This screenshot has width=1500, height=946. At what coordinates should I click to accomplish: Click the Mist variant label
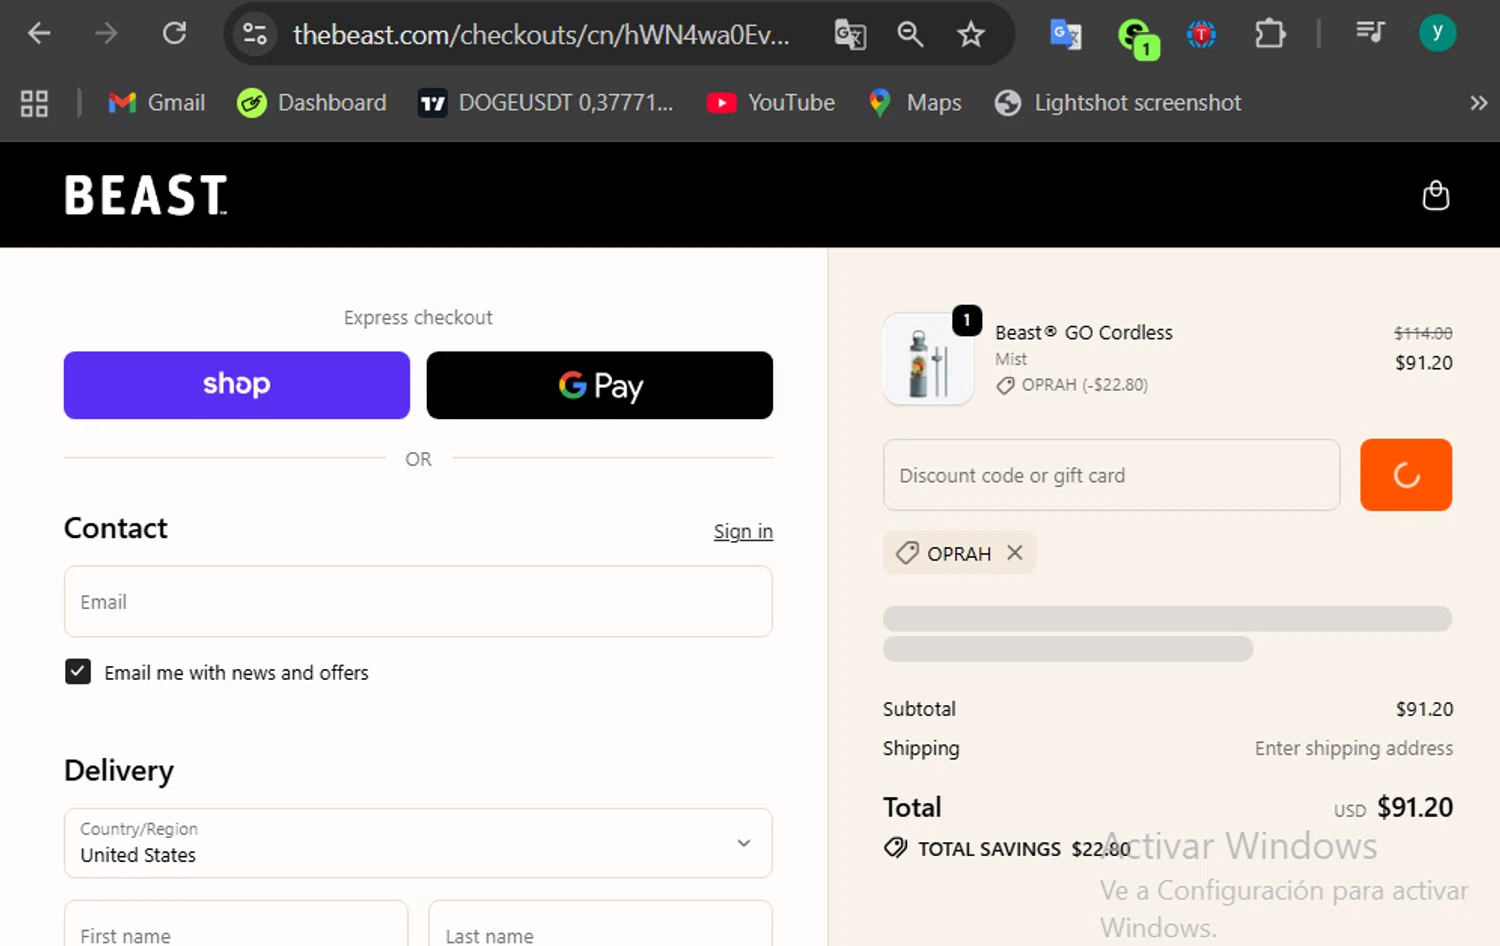tap(1011, 359)
